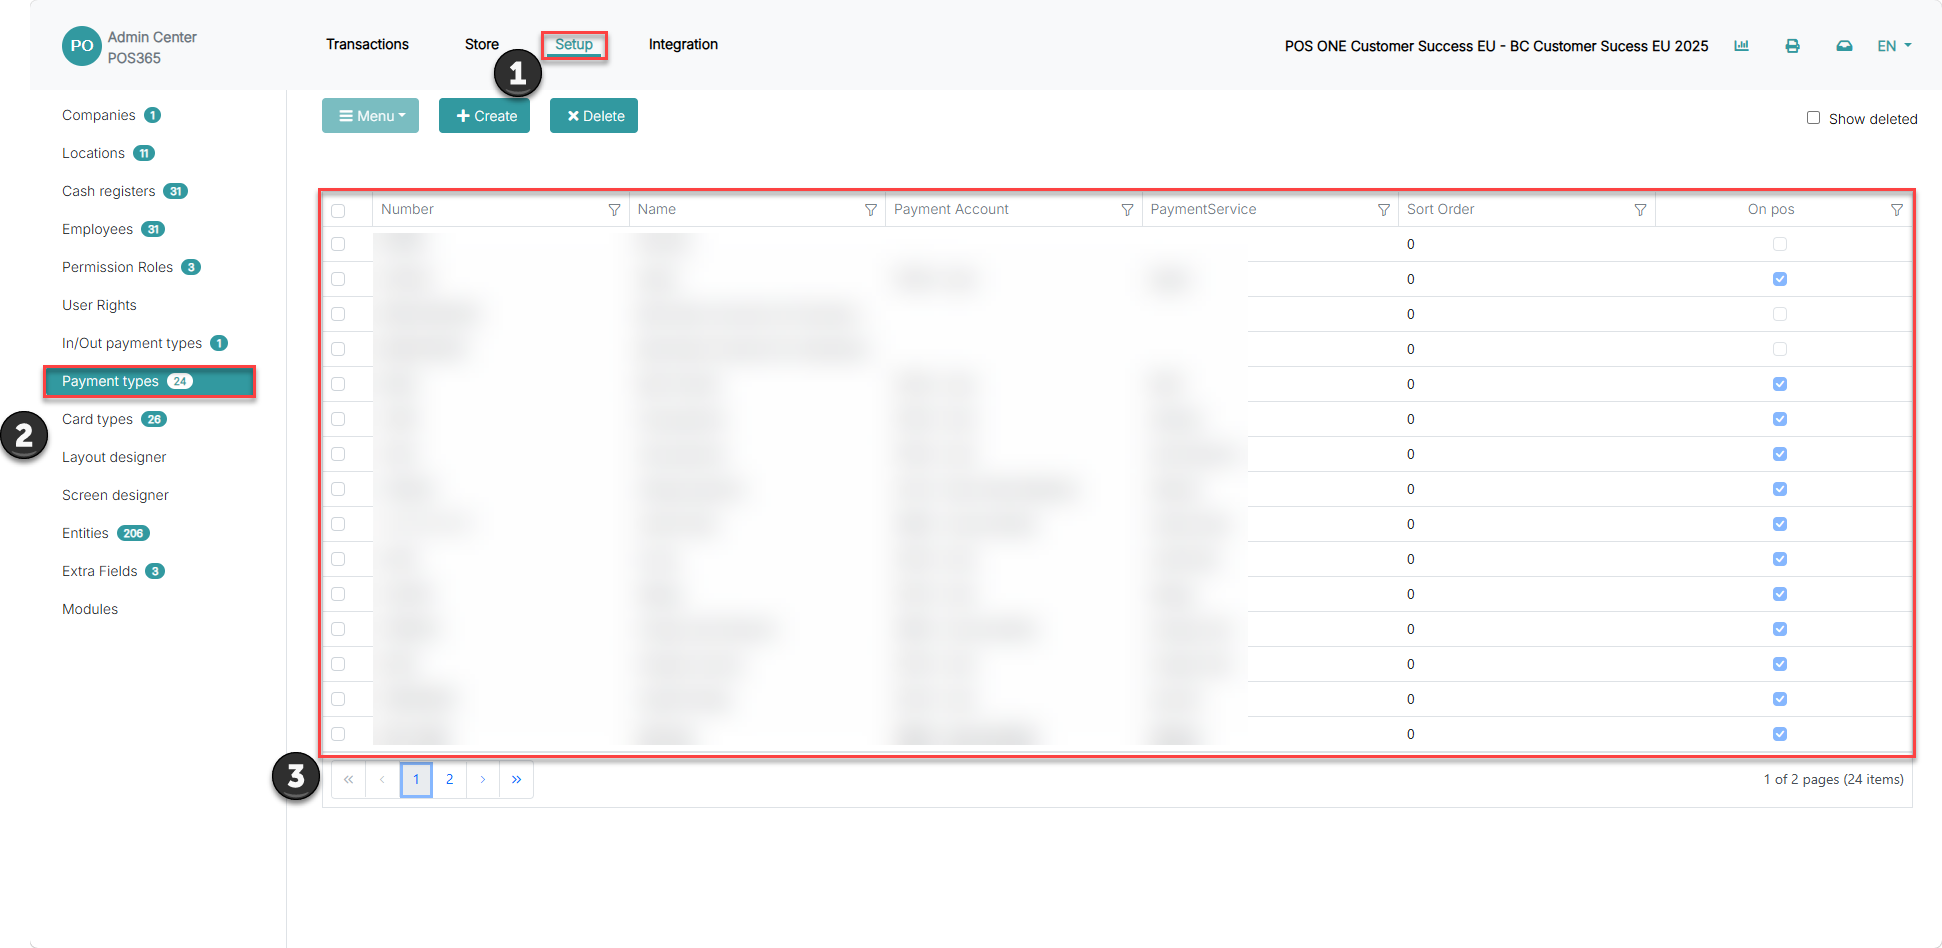Open the statistics chart icon
1942x948 pixels.
[x=1741, y=46]
